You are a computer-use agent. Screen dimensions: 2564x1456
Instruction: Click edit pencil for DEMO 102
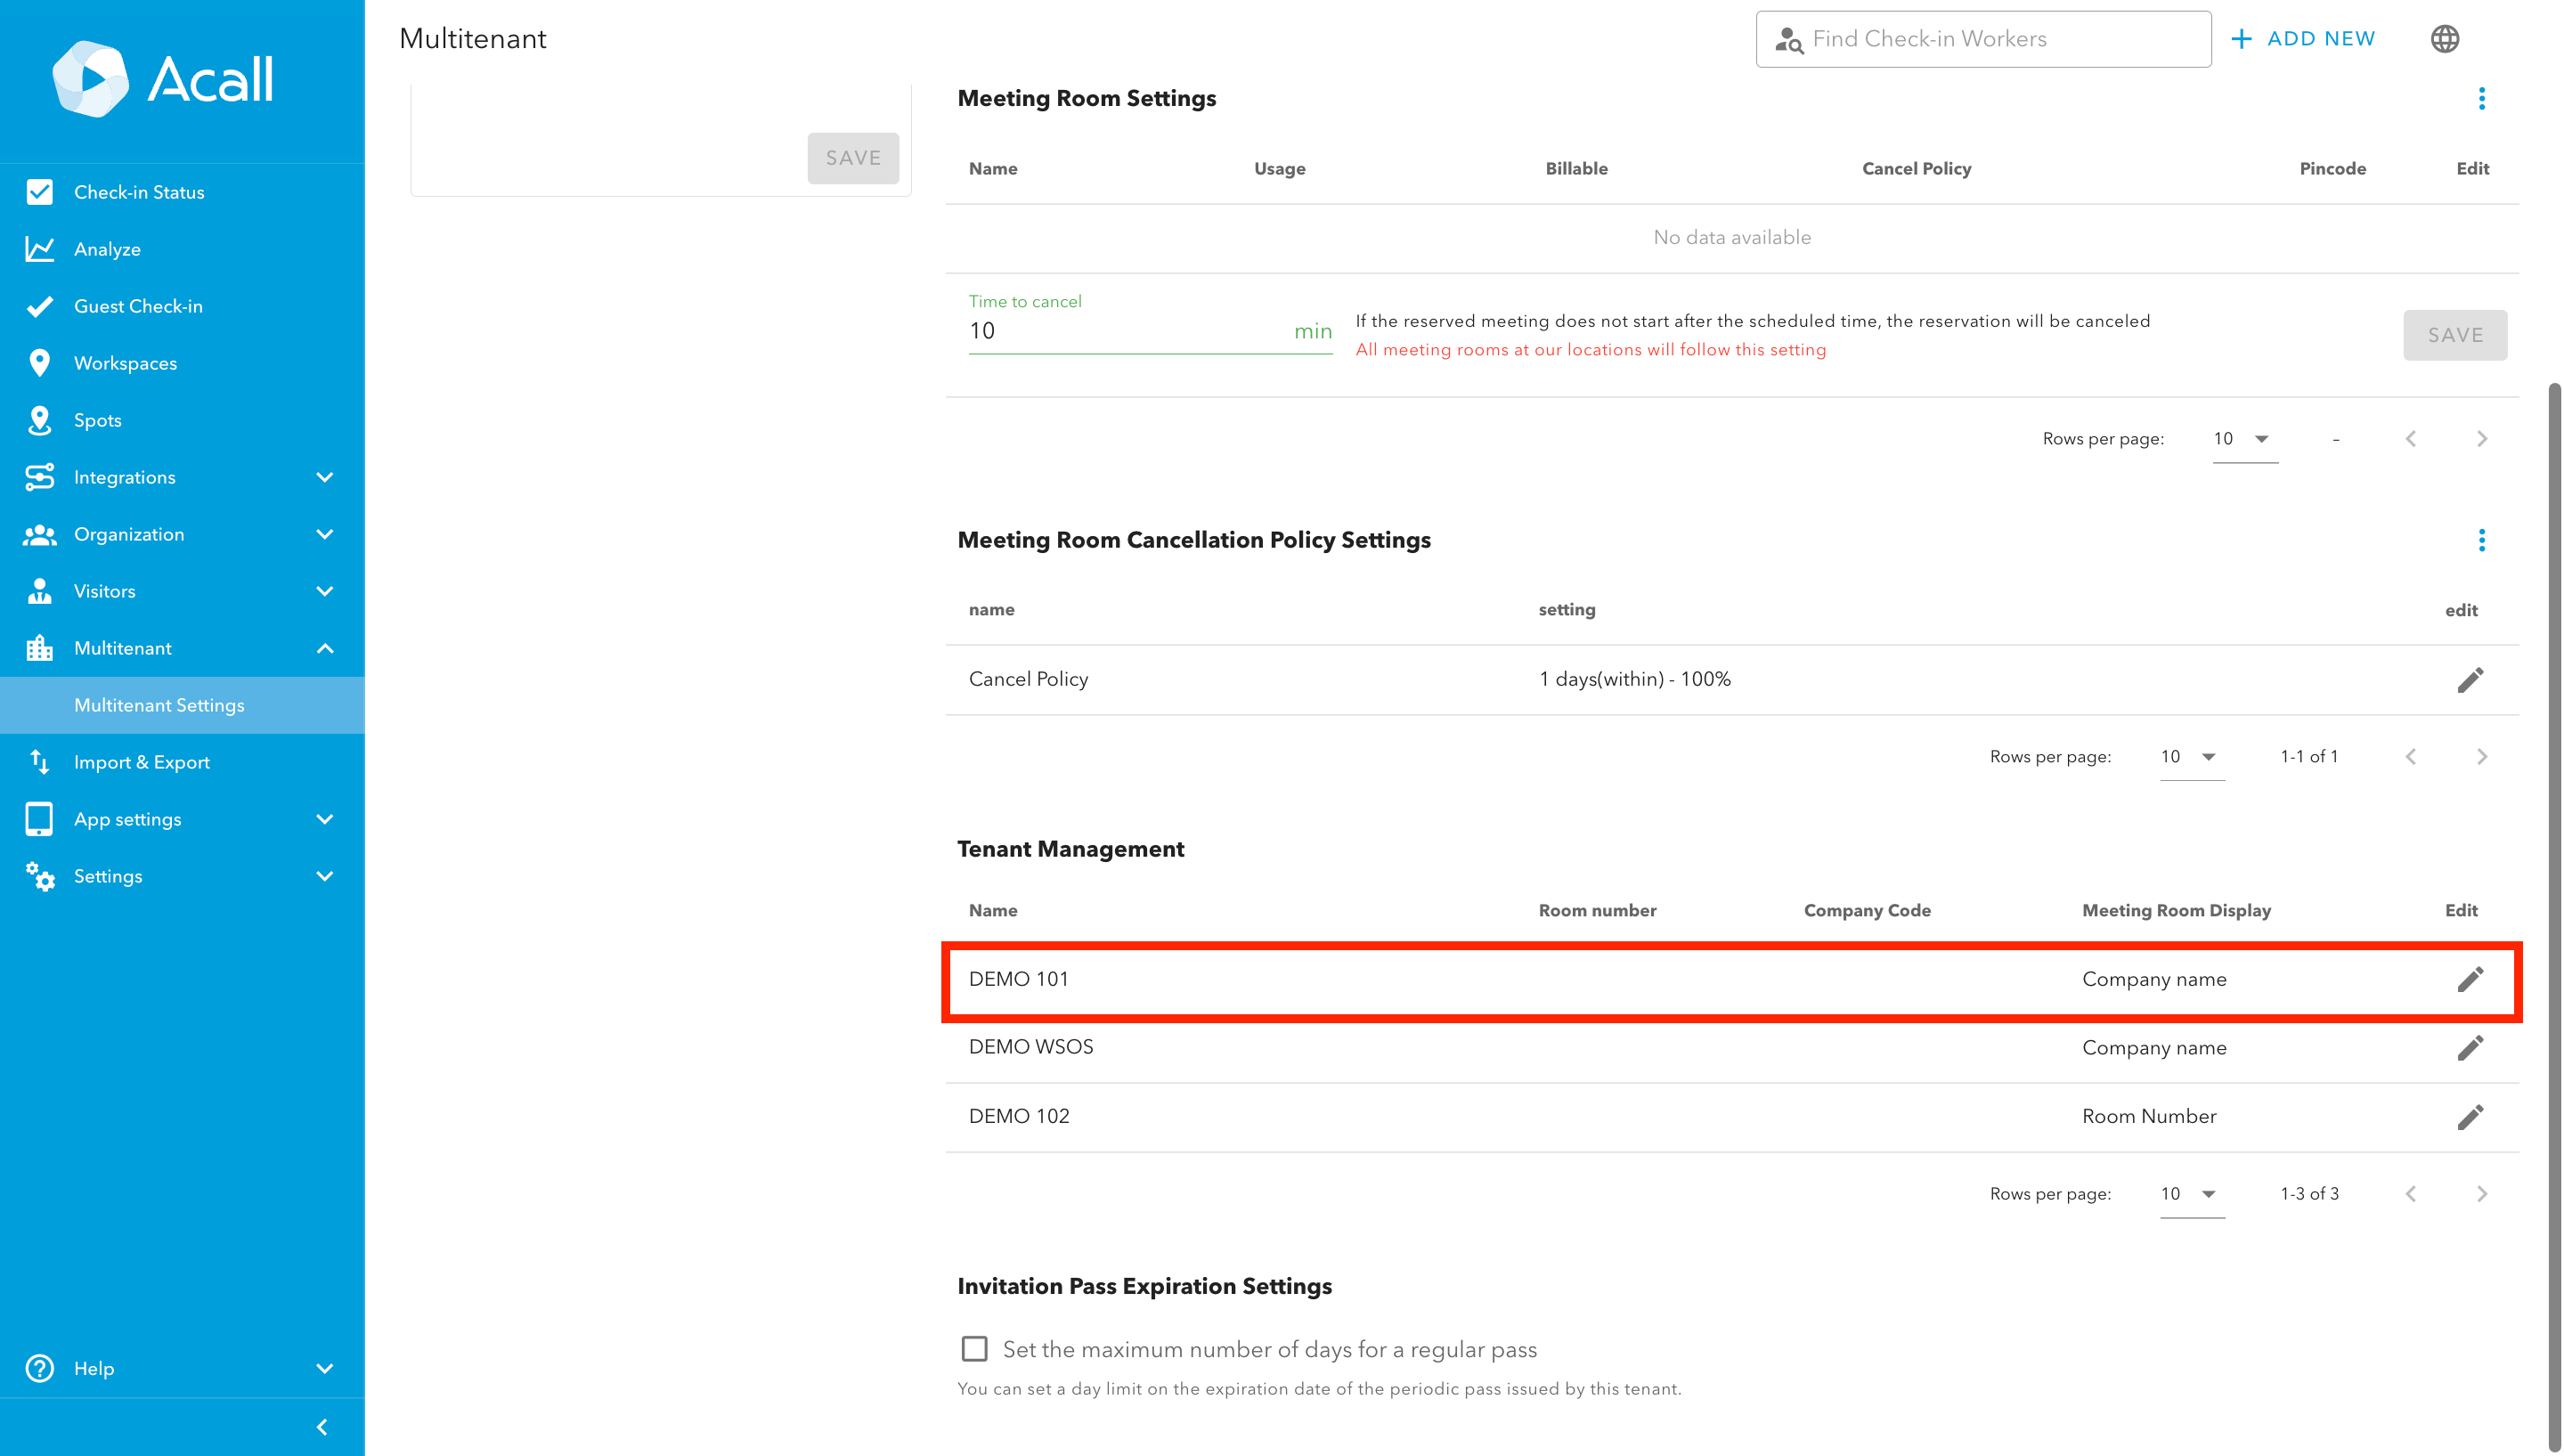tap(2469, 1117)
